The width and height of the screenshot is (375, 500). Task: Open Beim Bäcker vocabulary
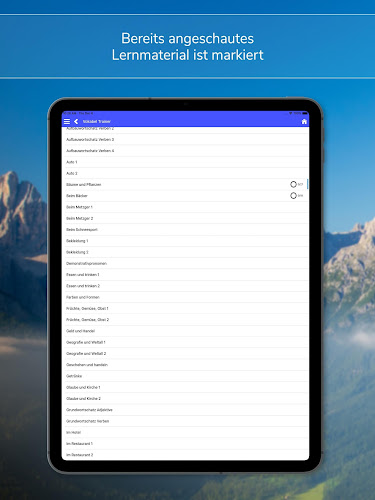tap(185, 196)
